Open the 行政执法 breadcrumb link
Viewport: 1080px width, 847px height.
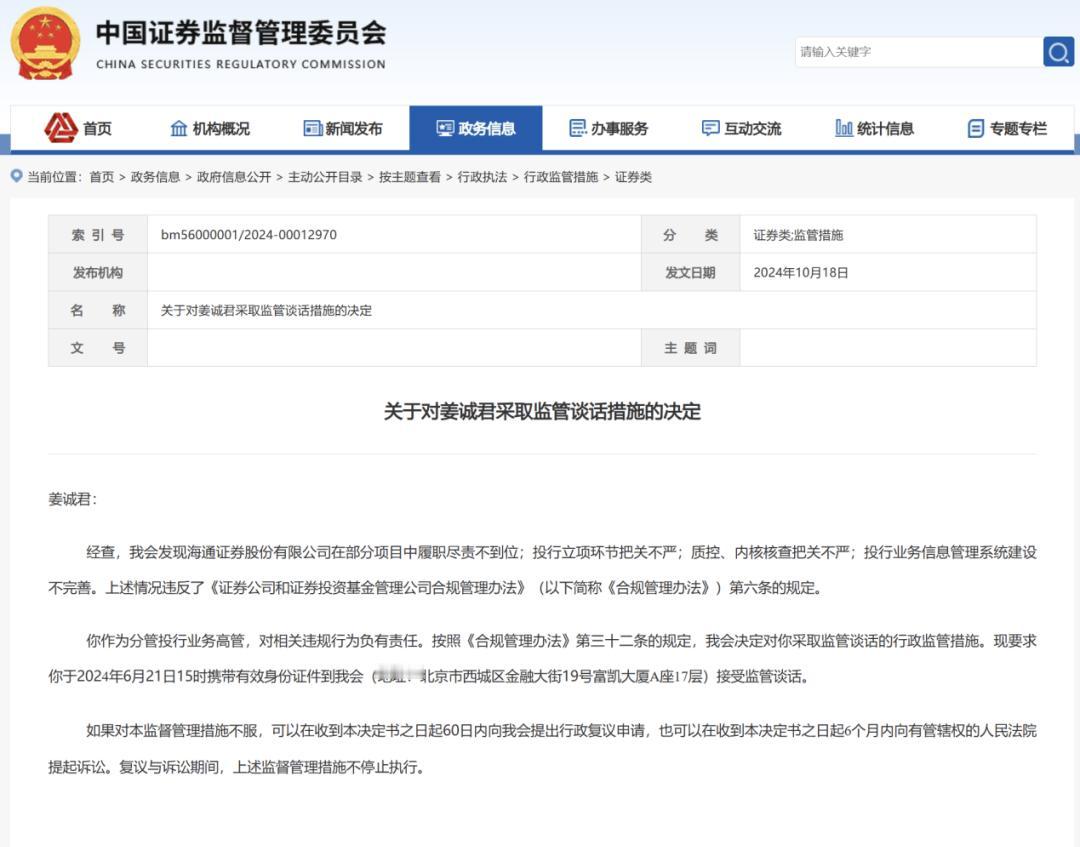[x=482, y=177]
